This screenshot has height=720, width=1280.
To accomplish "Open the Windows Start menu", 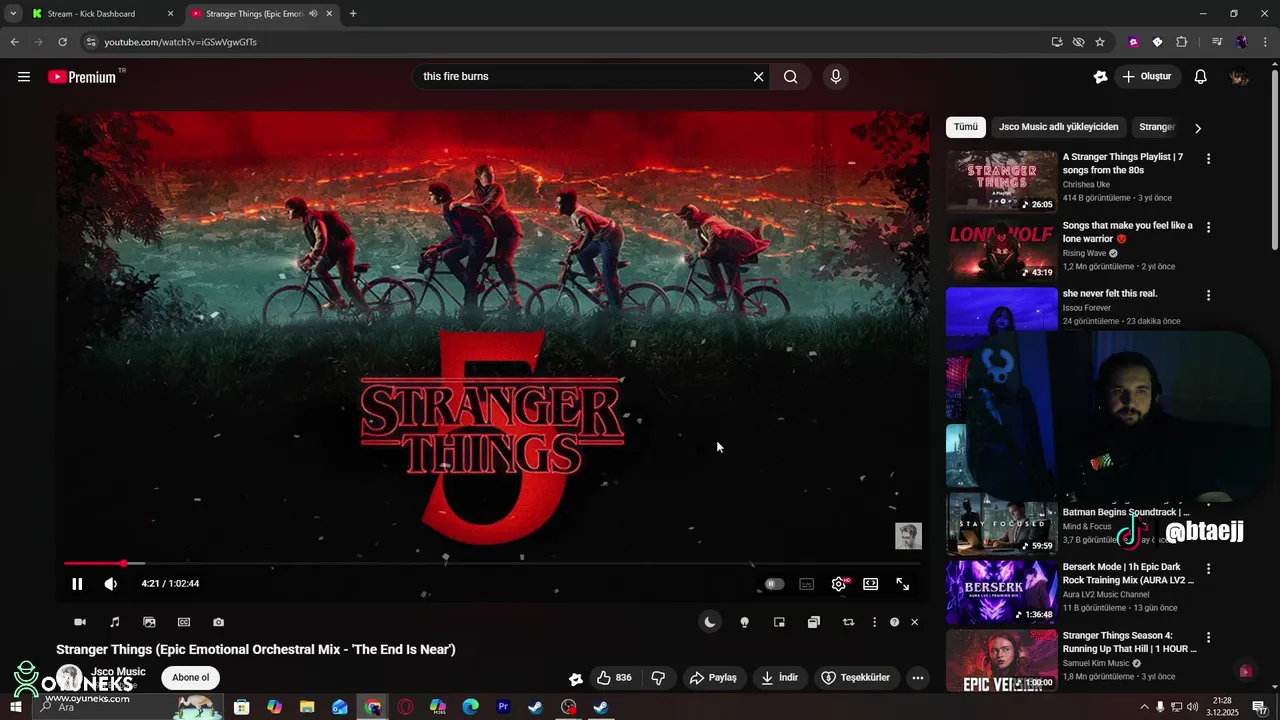I will 15,707.
